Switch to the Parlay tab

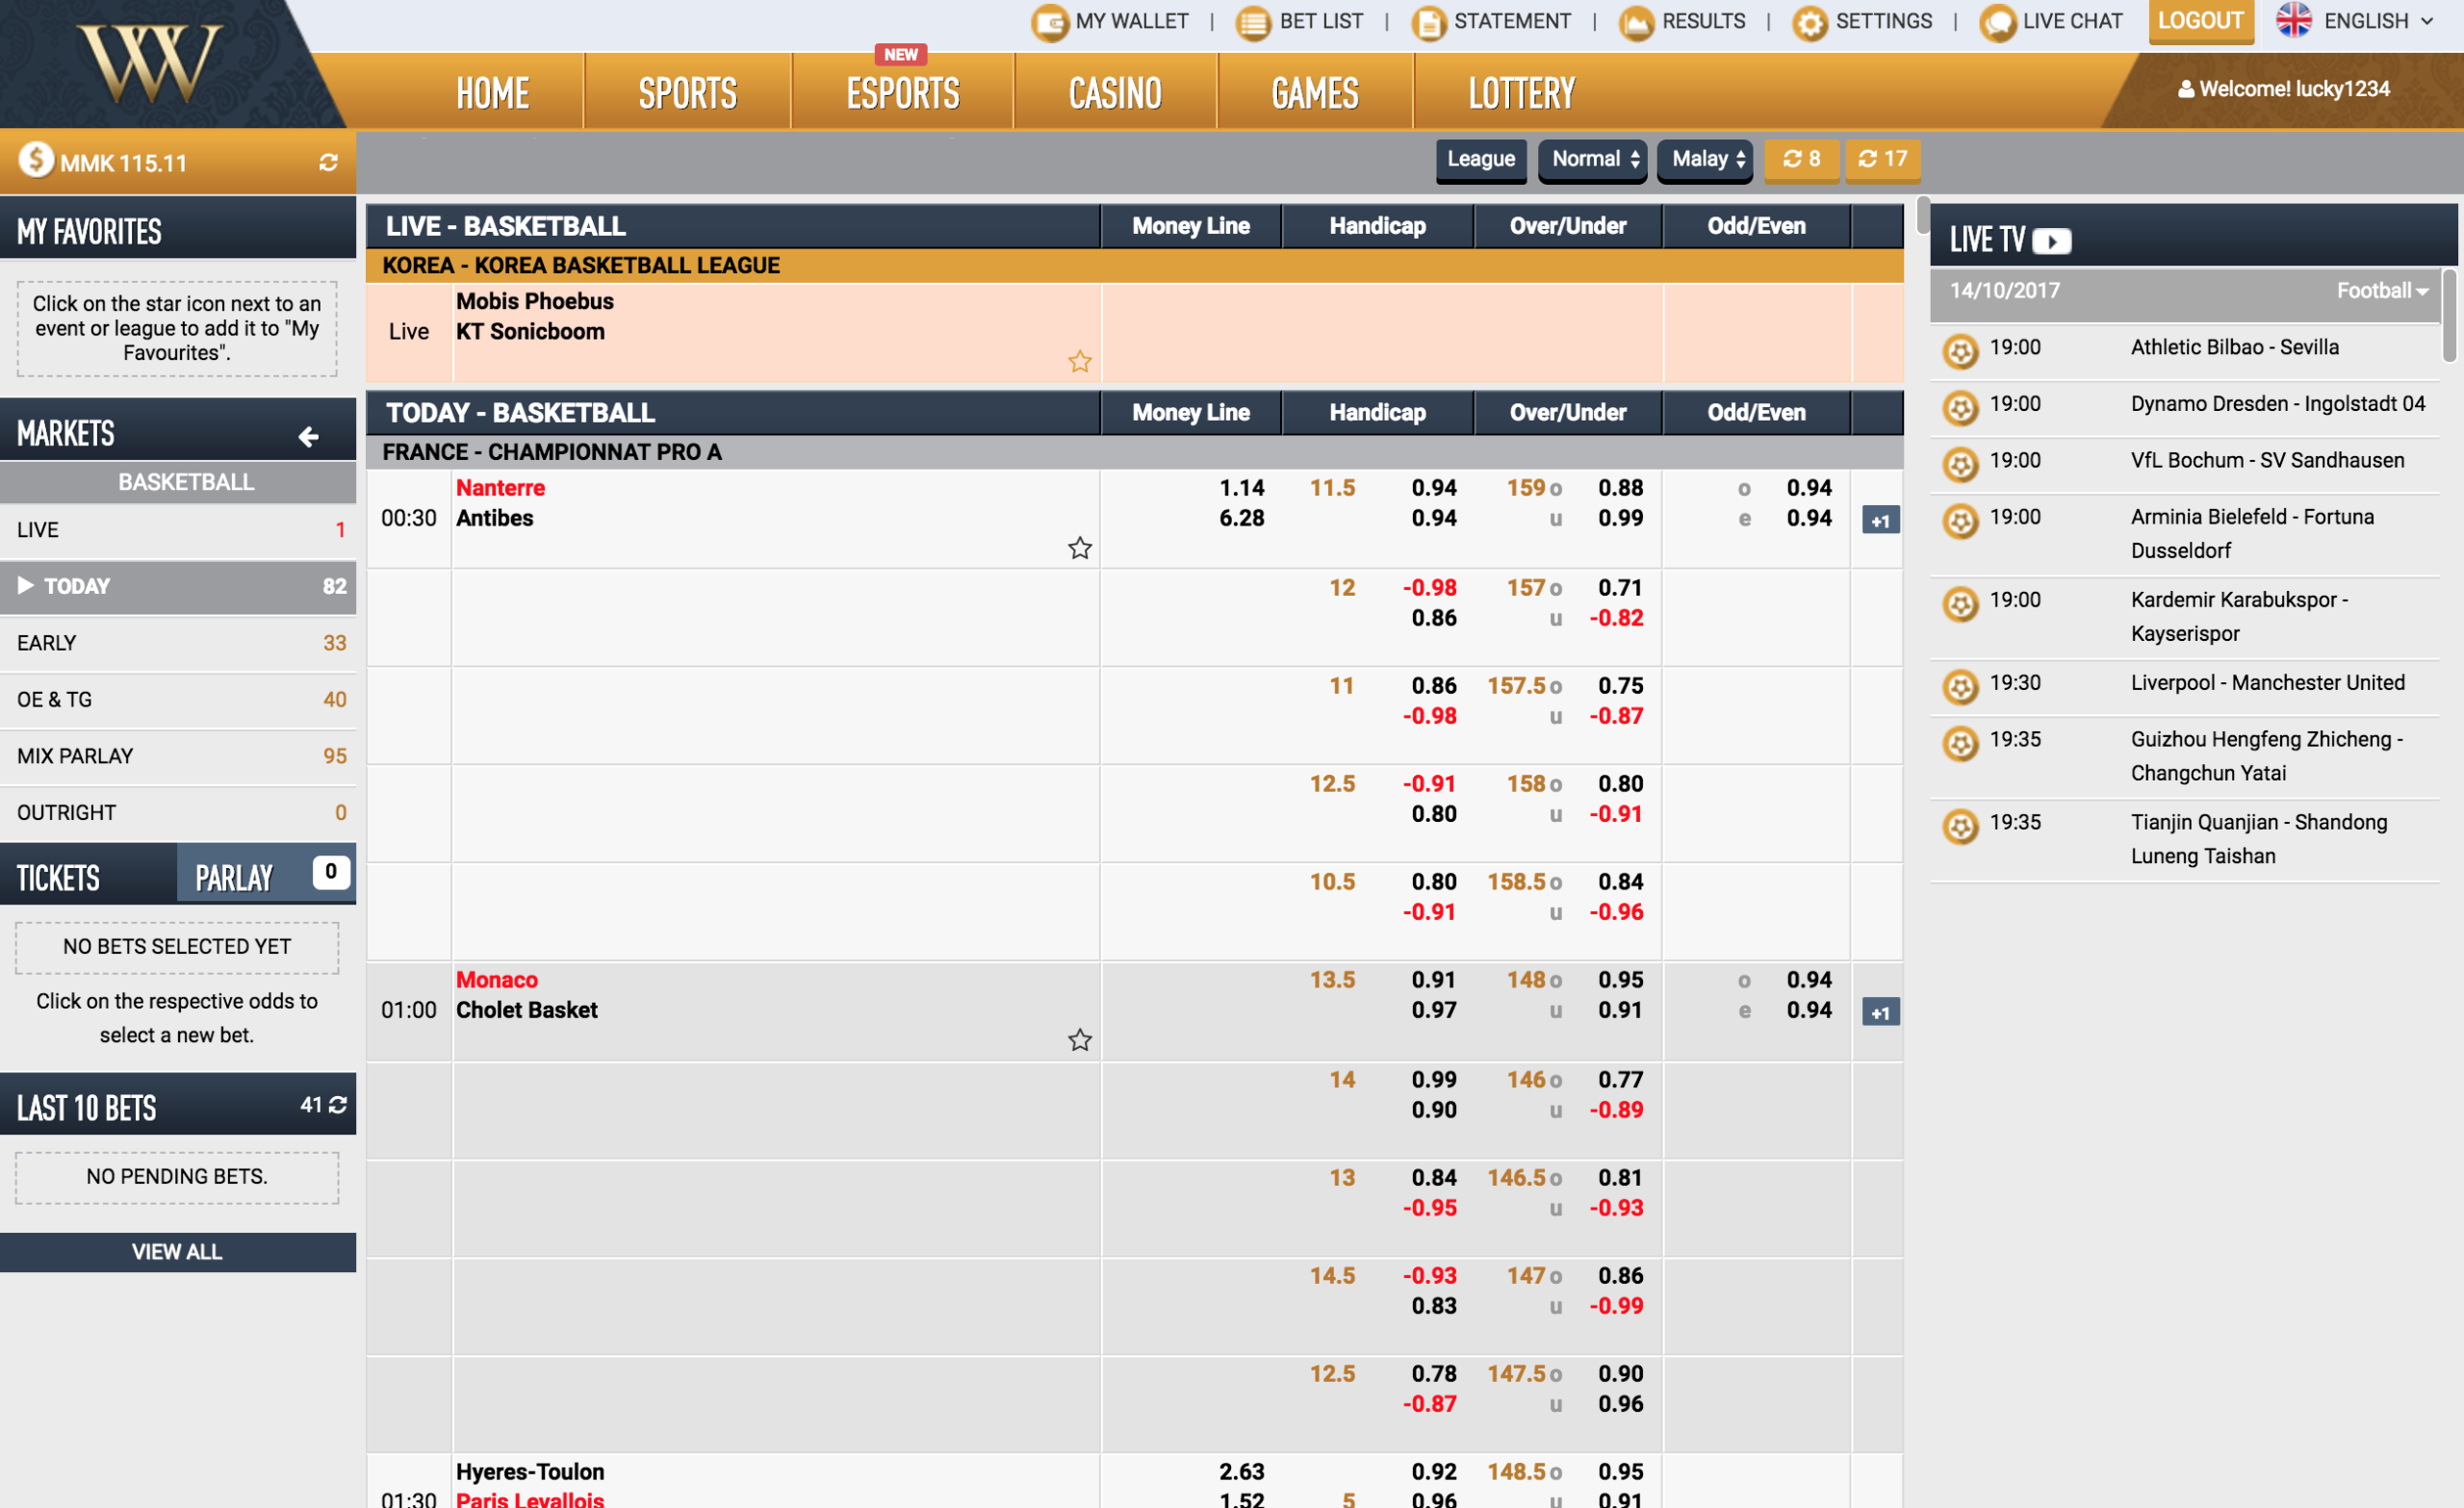[235, 877]
